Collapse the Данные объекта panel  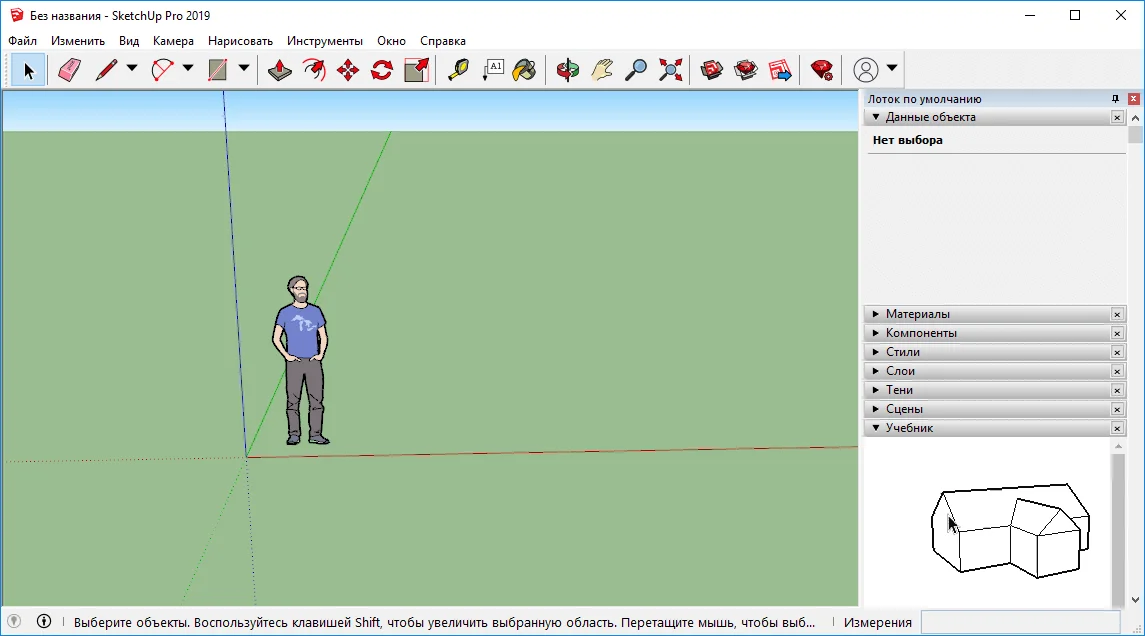[x=876, y=117]
